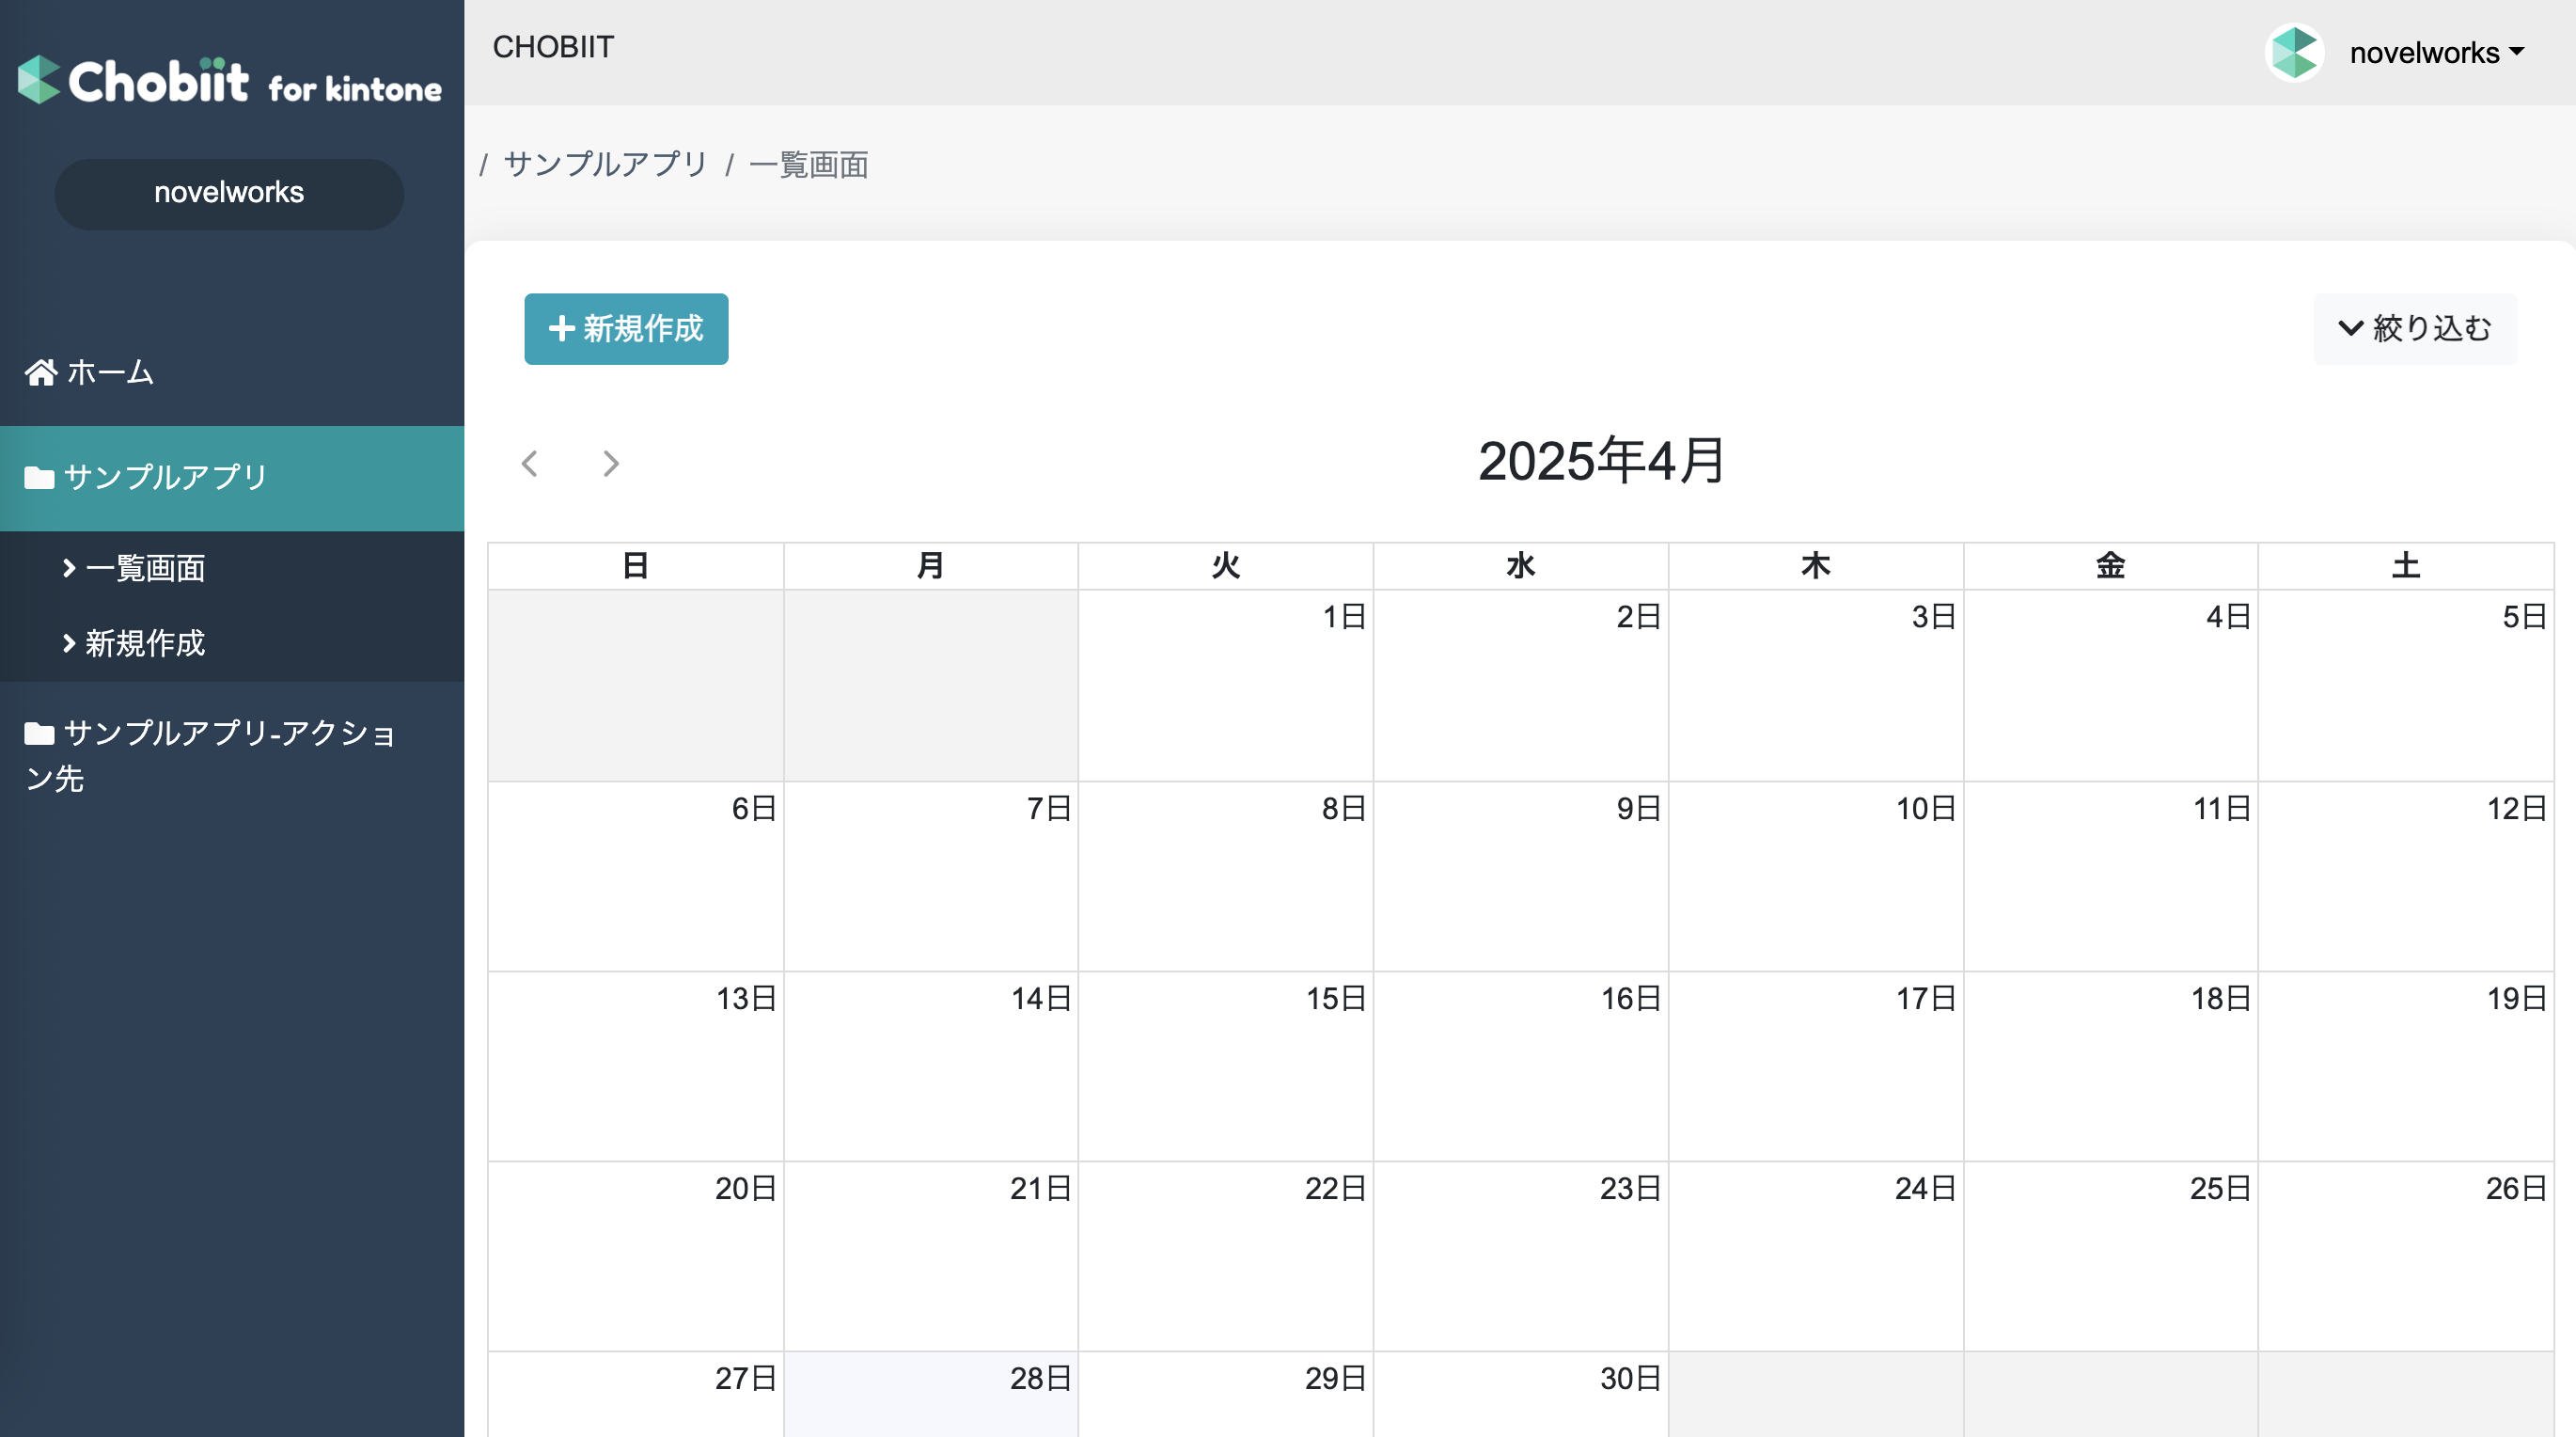This screenshot has width=2576, height=1437.
Task: Open the home icon in sidebar
Action: tap(41, 372)
